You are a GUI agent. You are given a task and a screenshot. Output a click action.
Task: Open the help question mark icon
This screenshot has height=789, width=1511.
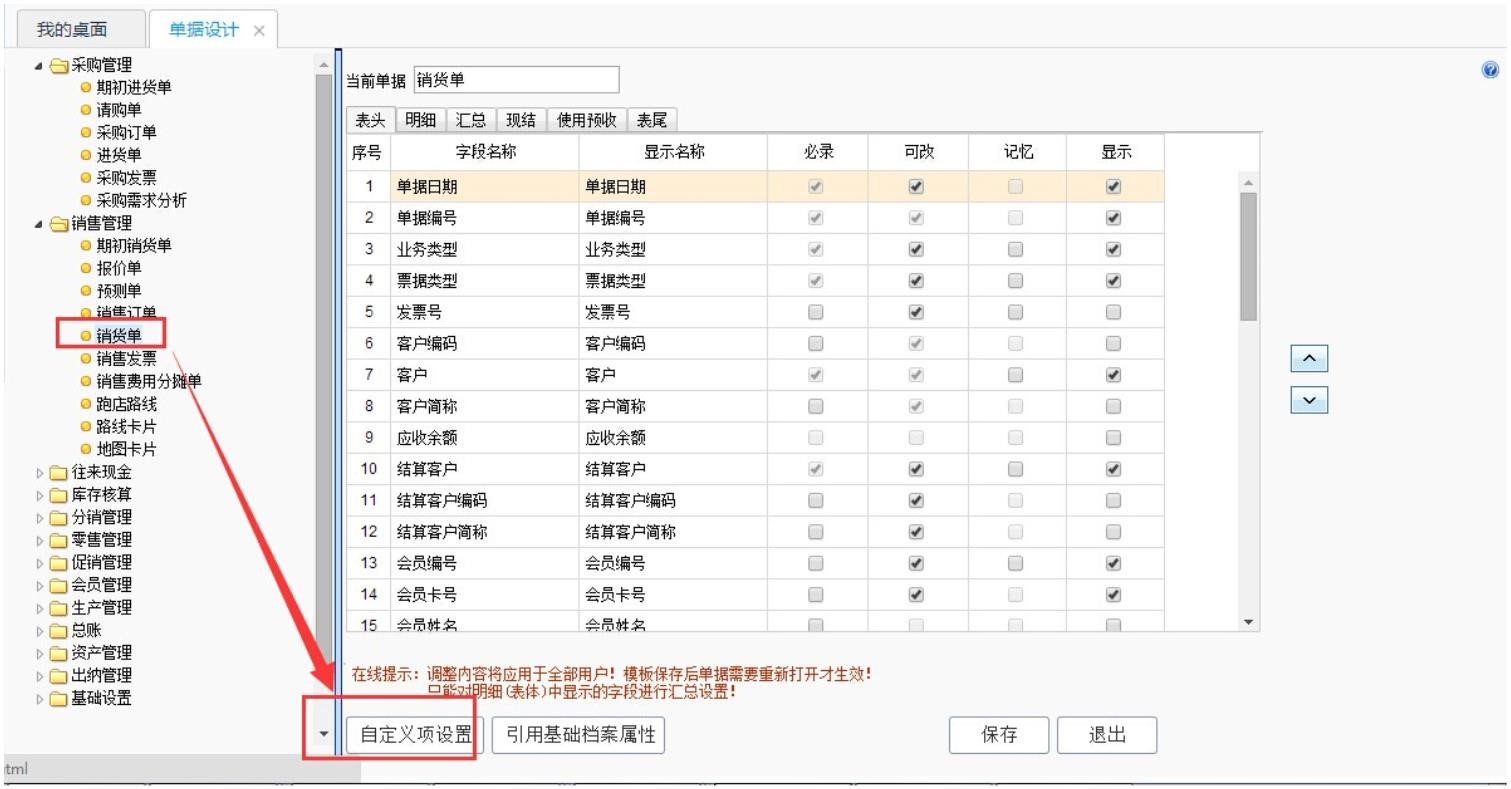(x=1492, y=68)
